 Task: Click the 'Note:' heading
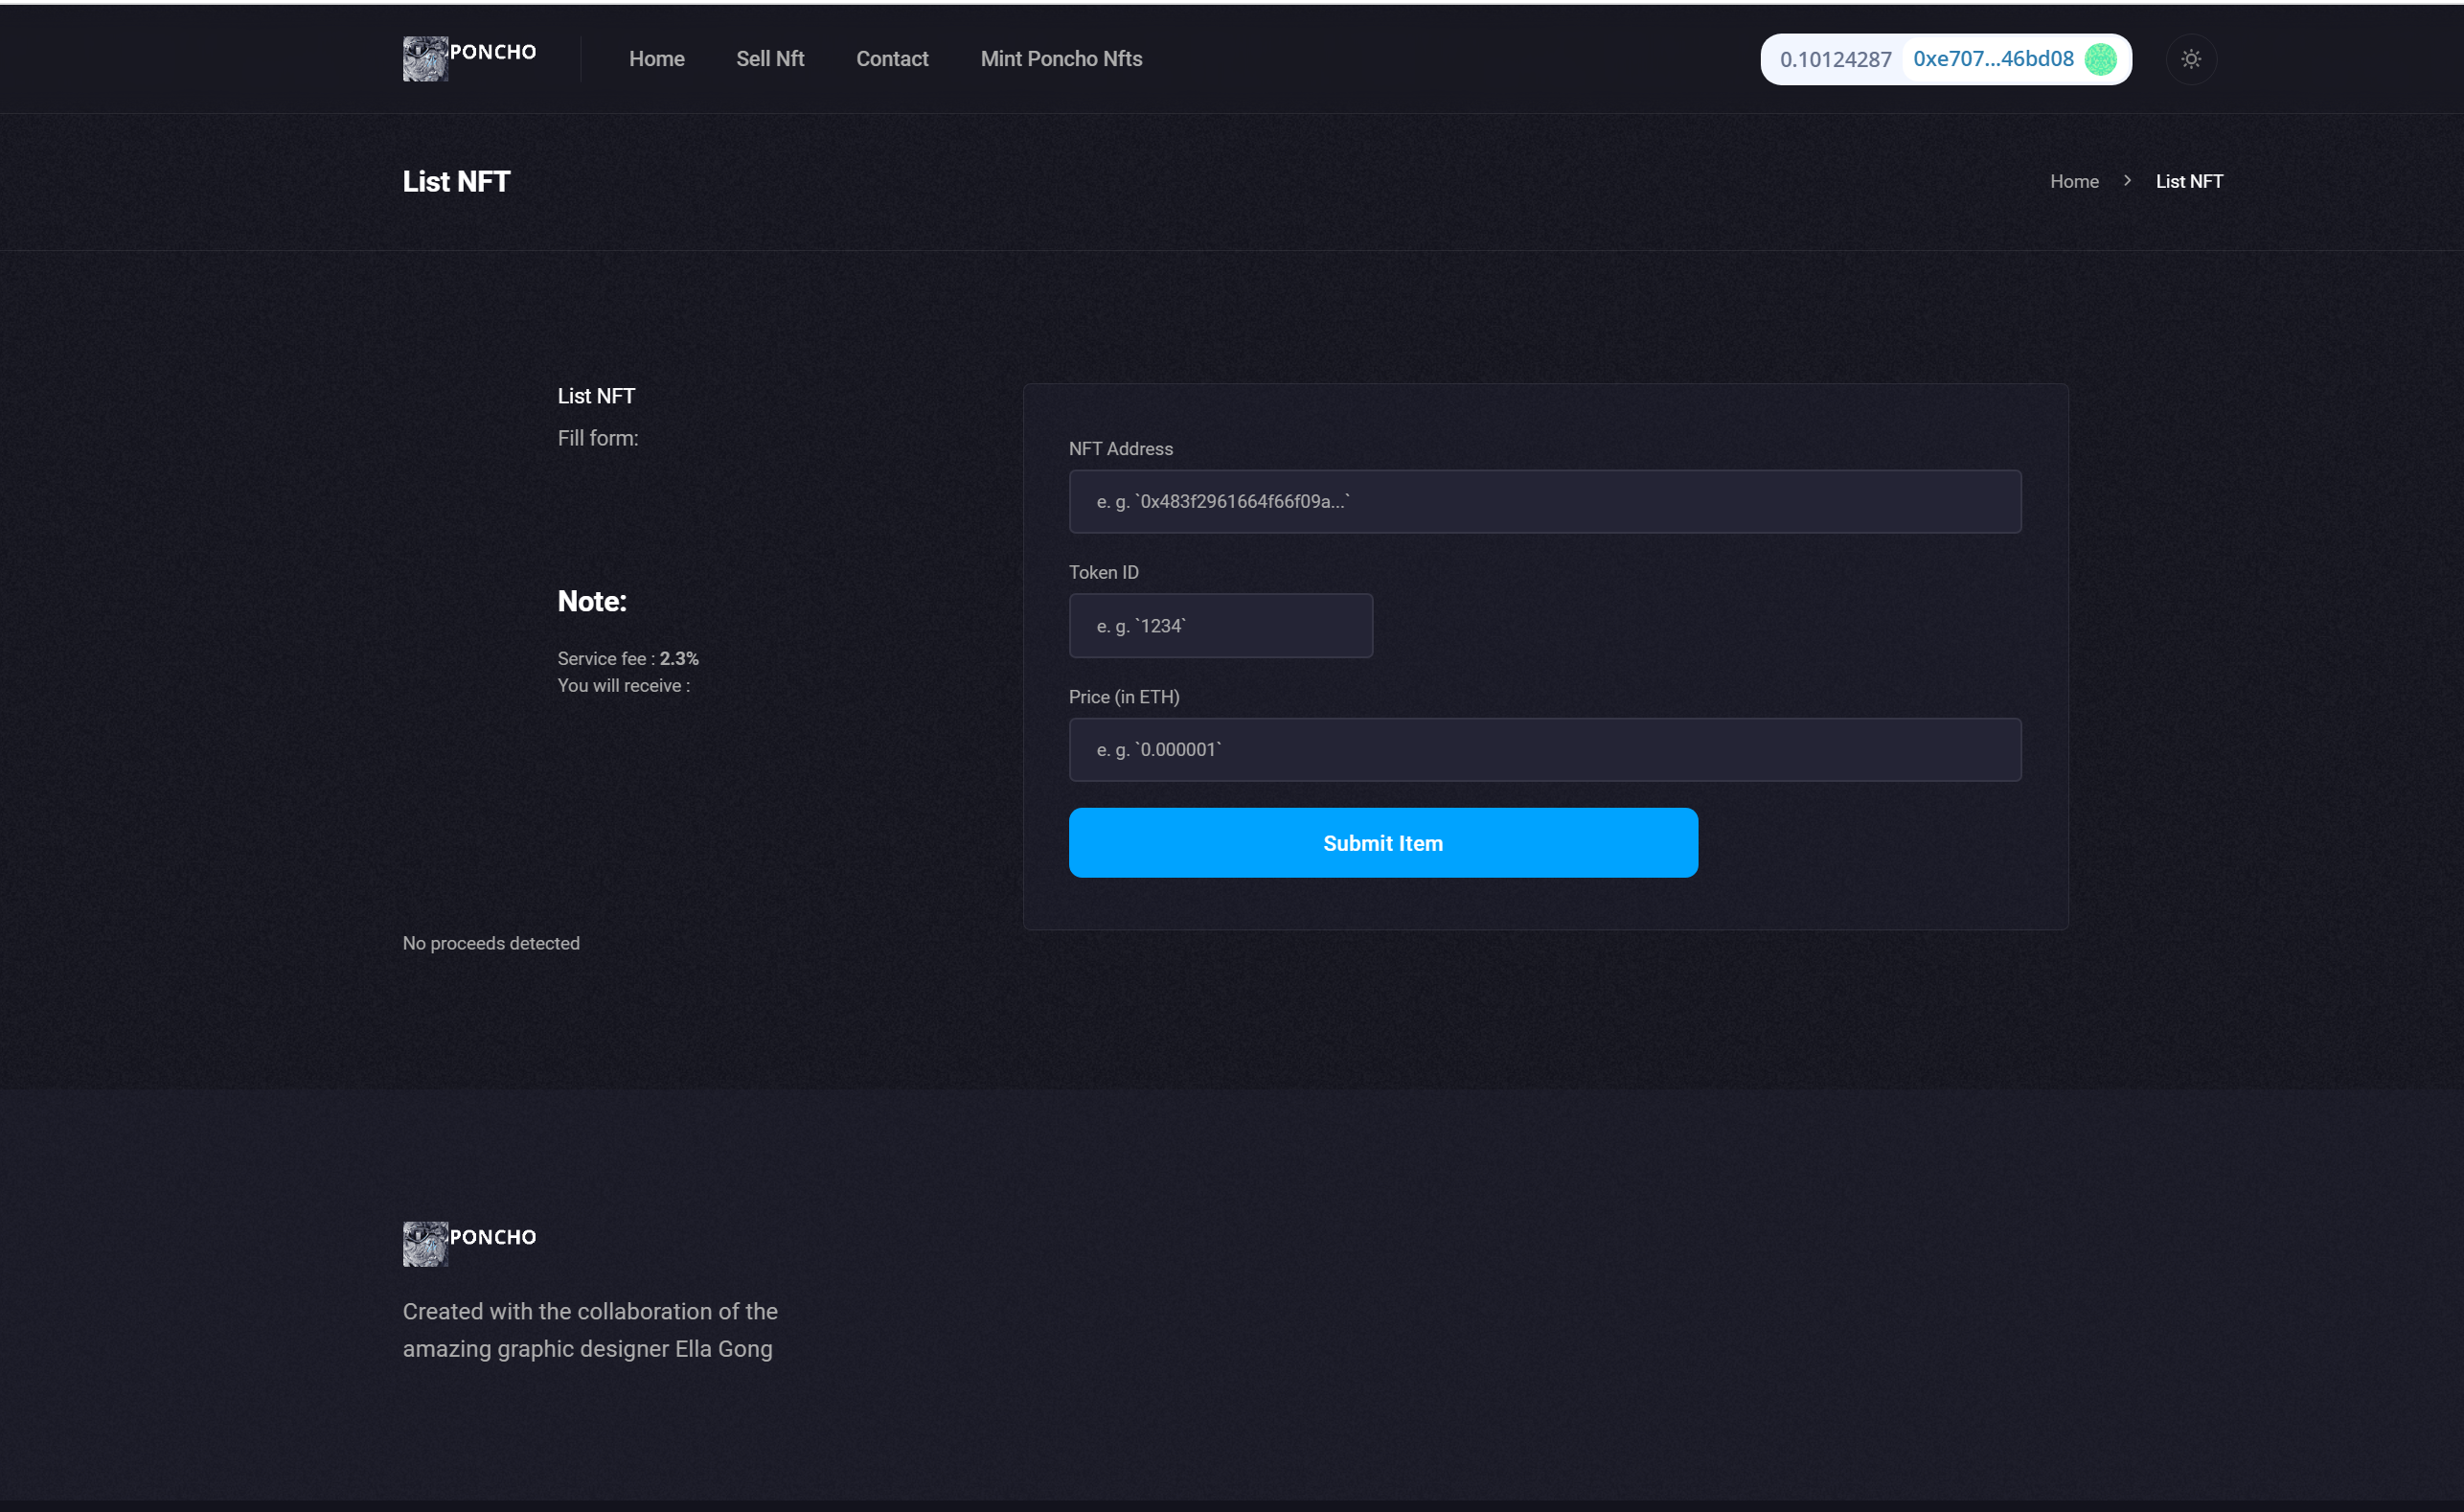point(592,601)
